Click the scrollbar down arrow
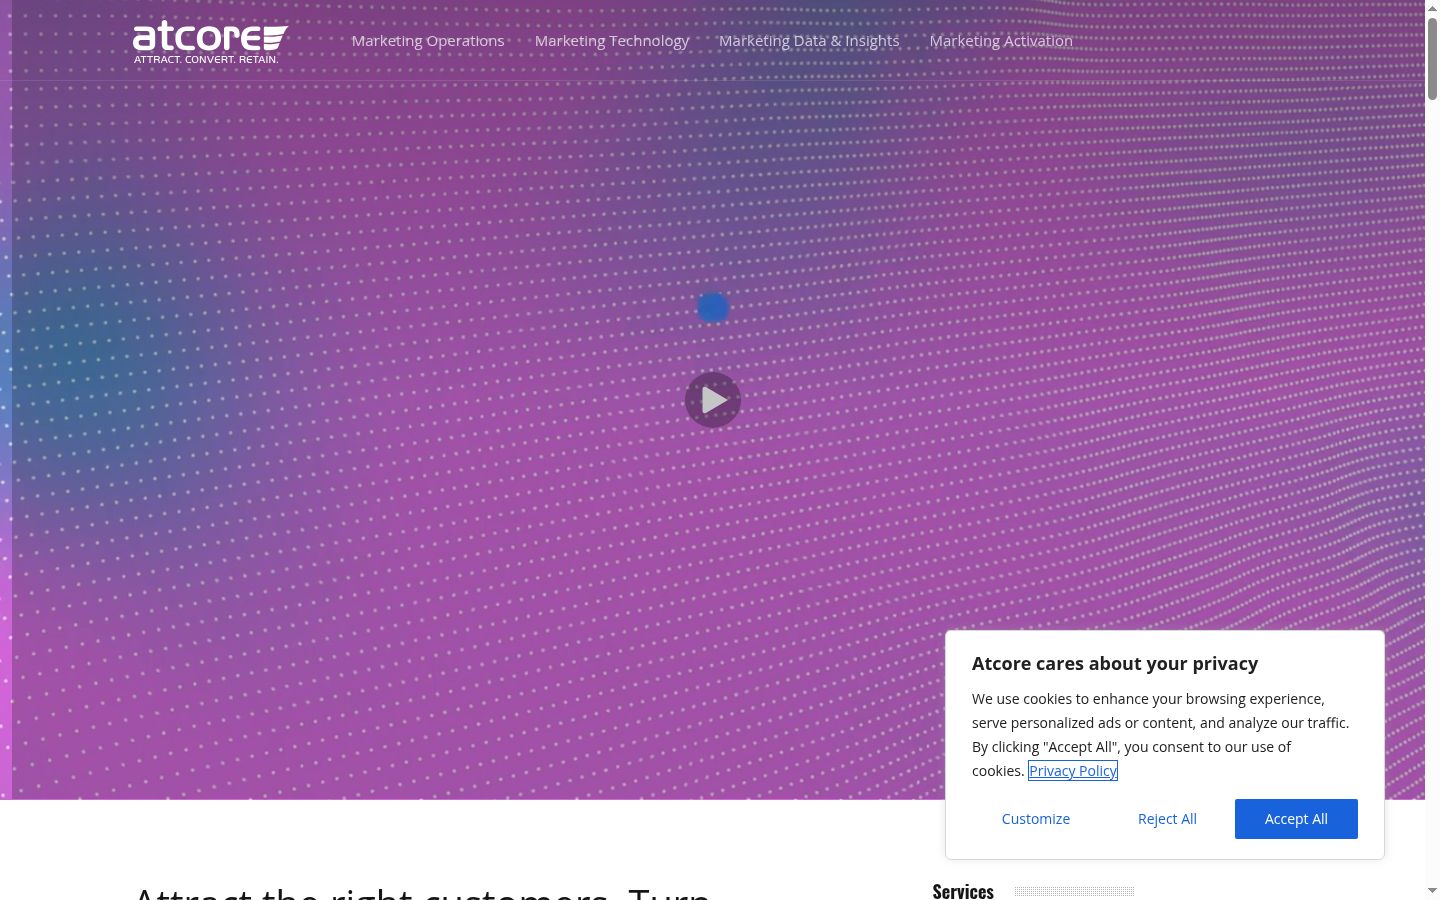This screenshot has height=900, width=1440. point(1432,891)
